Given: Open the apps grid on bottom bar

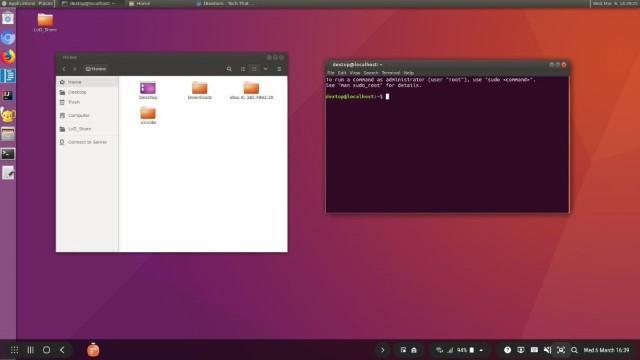Looking at the screenshot, I should coord(14,350).
